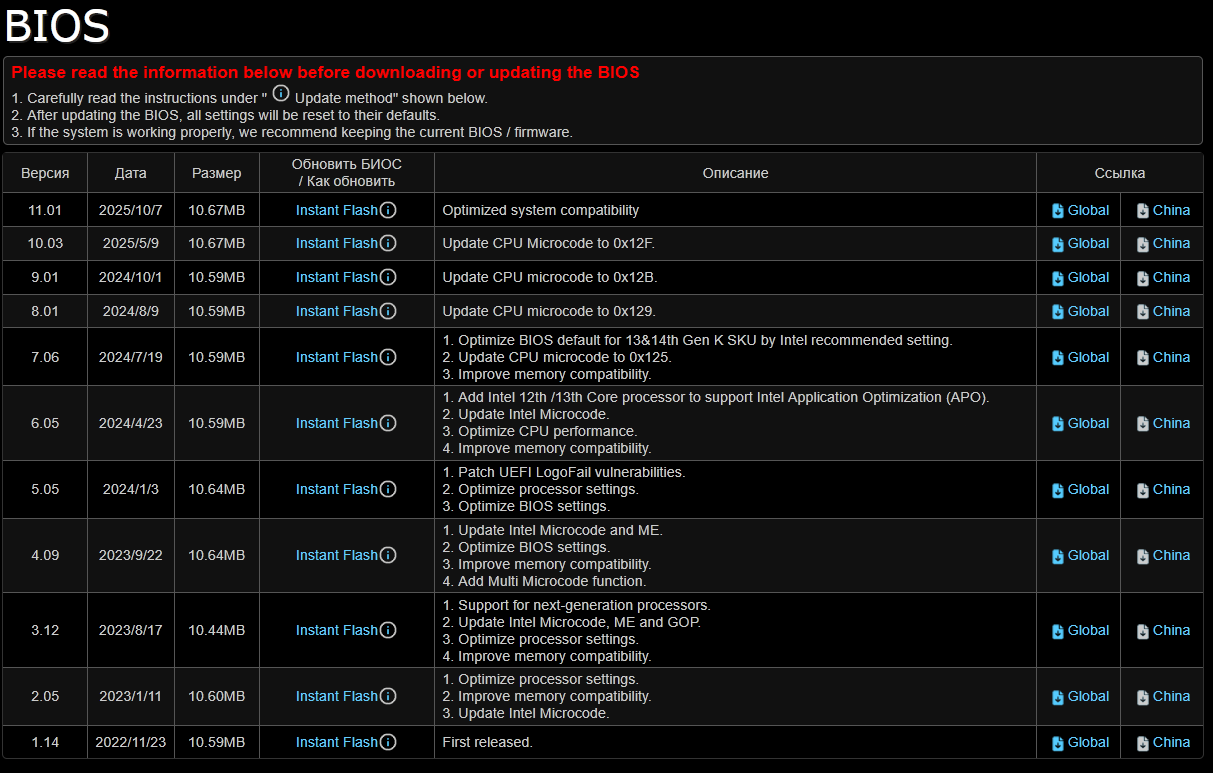Screen dimensions: 1213x773
Task: Click the China link for BIOS 7.06
Action: coord(1171,357)
